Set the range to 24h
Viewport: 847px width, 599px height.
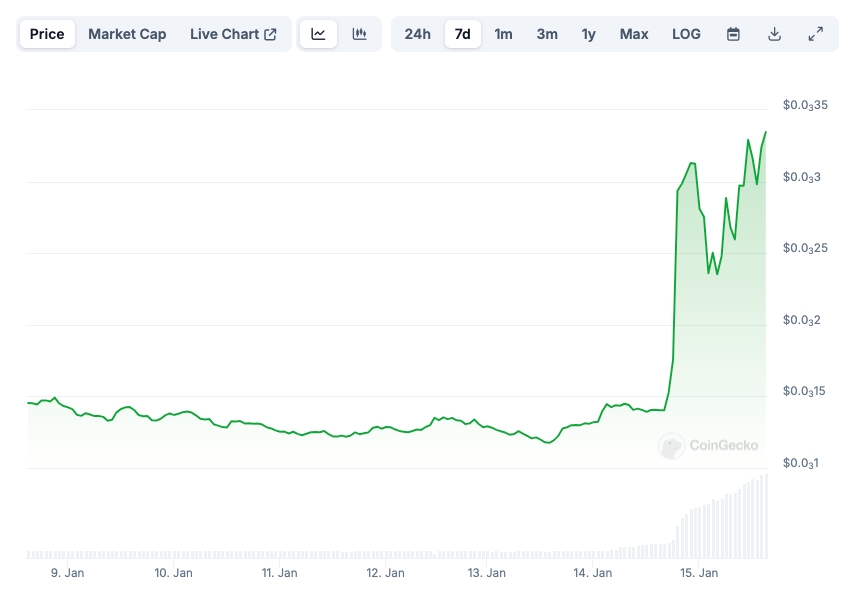[x=418, y=34]
